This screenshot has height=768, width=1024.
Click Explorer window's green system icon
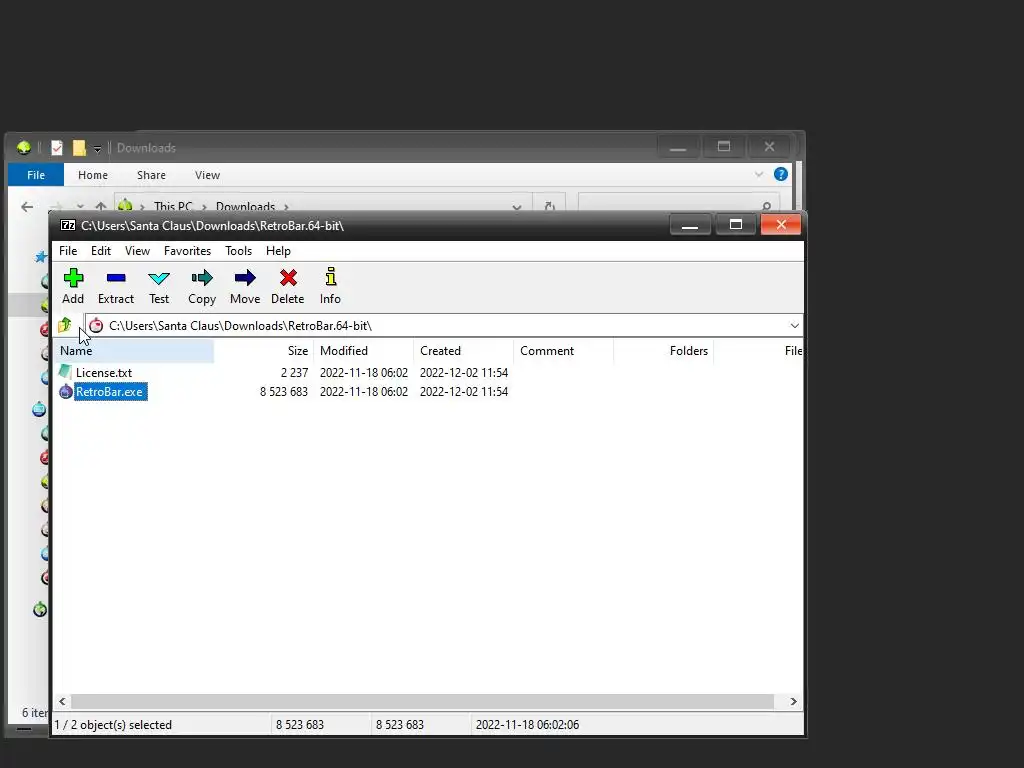[24, 148]
